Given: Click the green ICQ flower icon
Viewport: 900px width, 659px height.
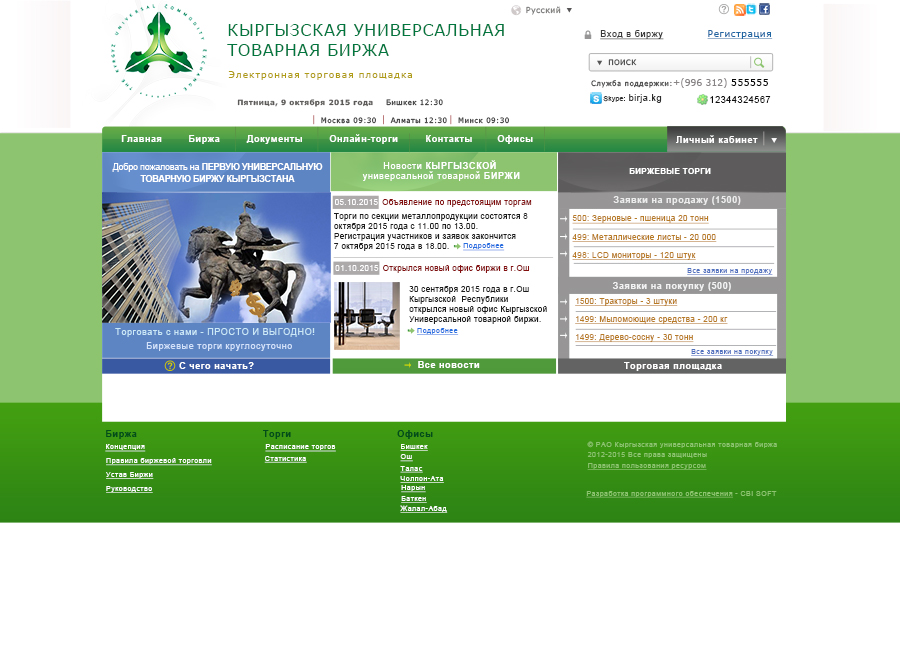Looking at the screenshot, I should 702,100.
